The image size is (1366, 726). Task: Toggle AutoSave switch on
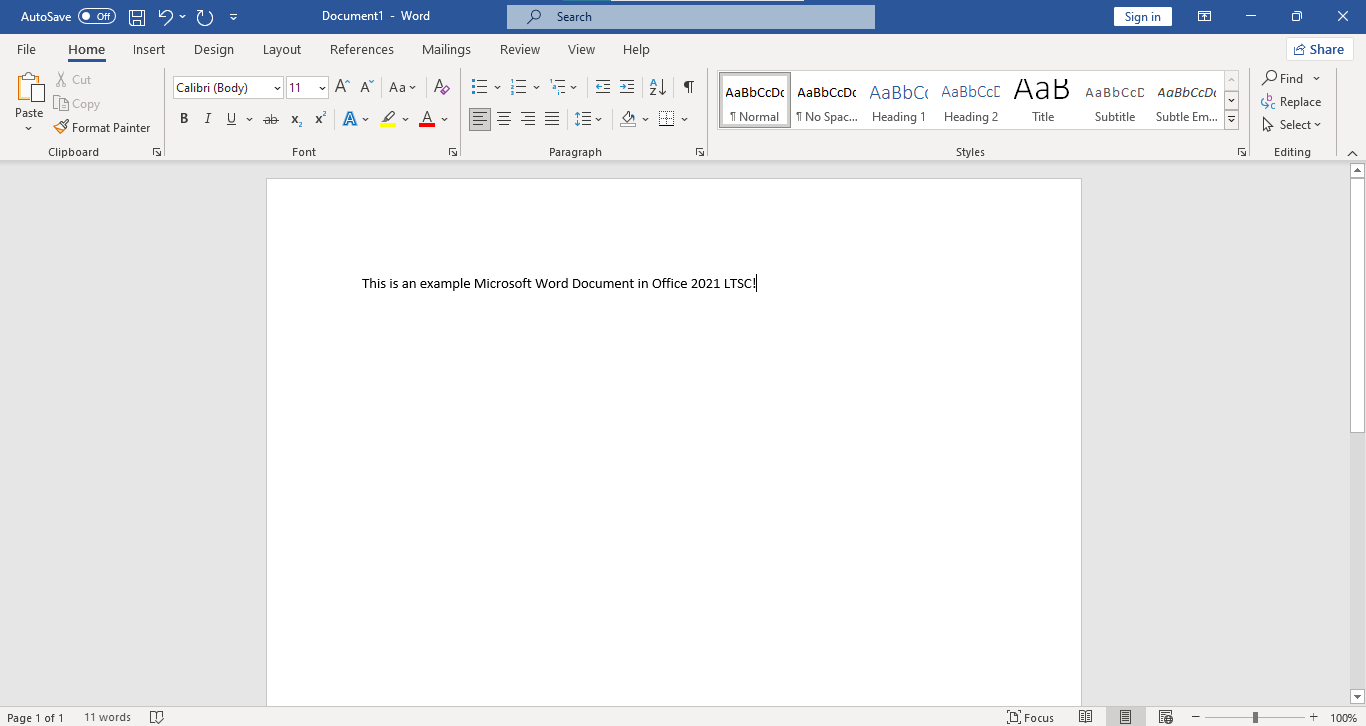97,17
